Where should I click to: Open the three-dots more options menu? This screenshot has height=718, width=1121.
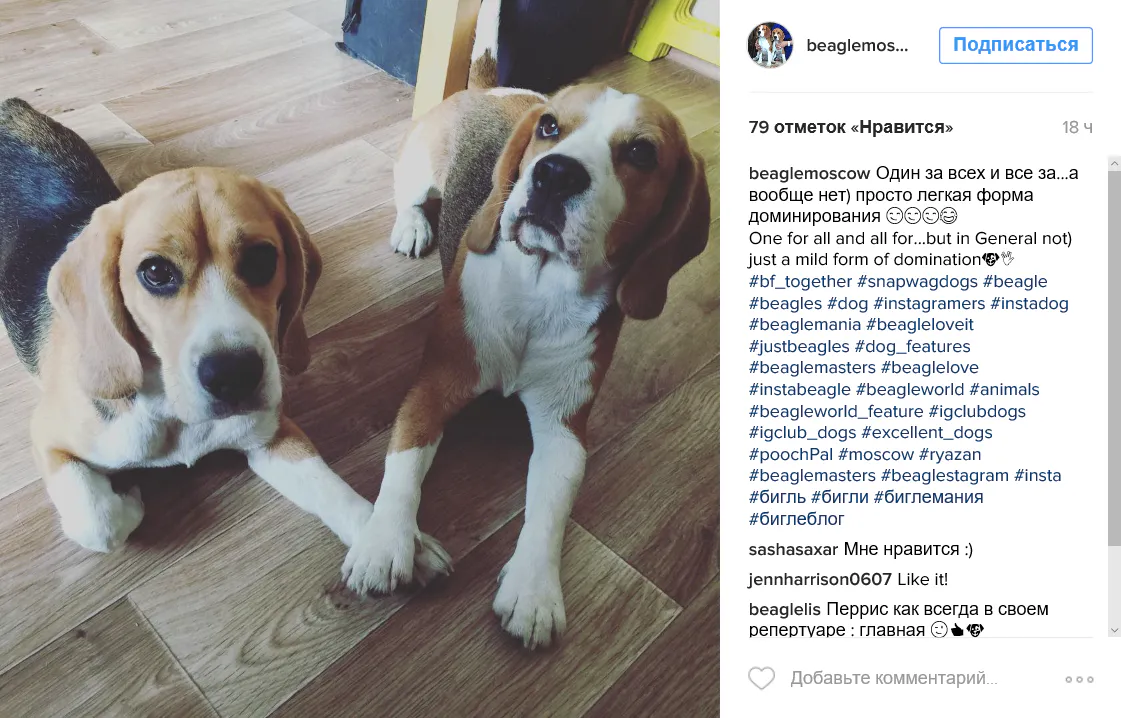point(1079,679)
